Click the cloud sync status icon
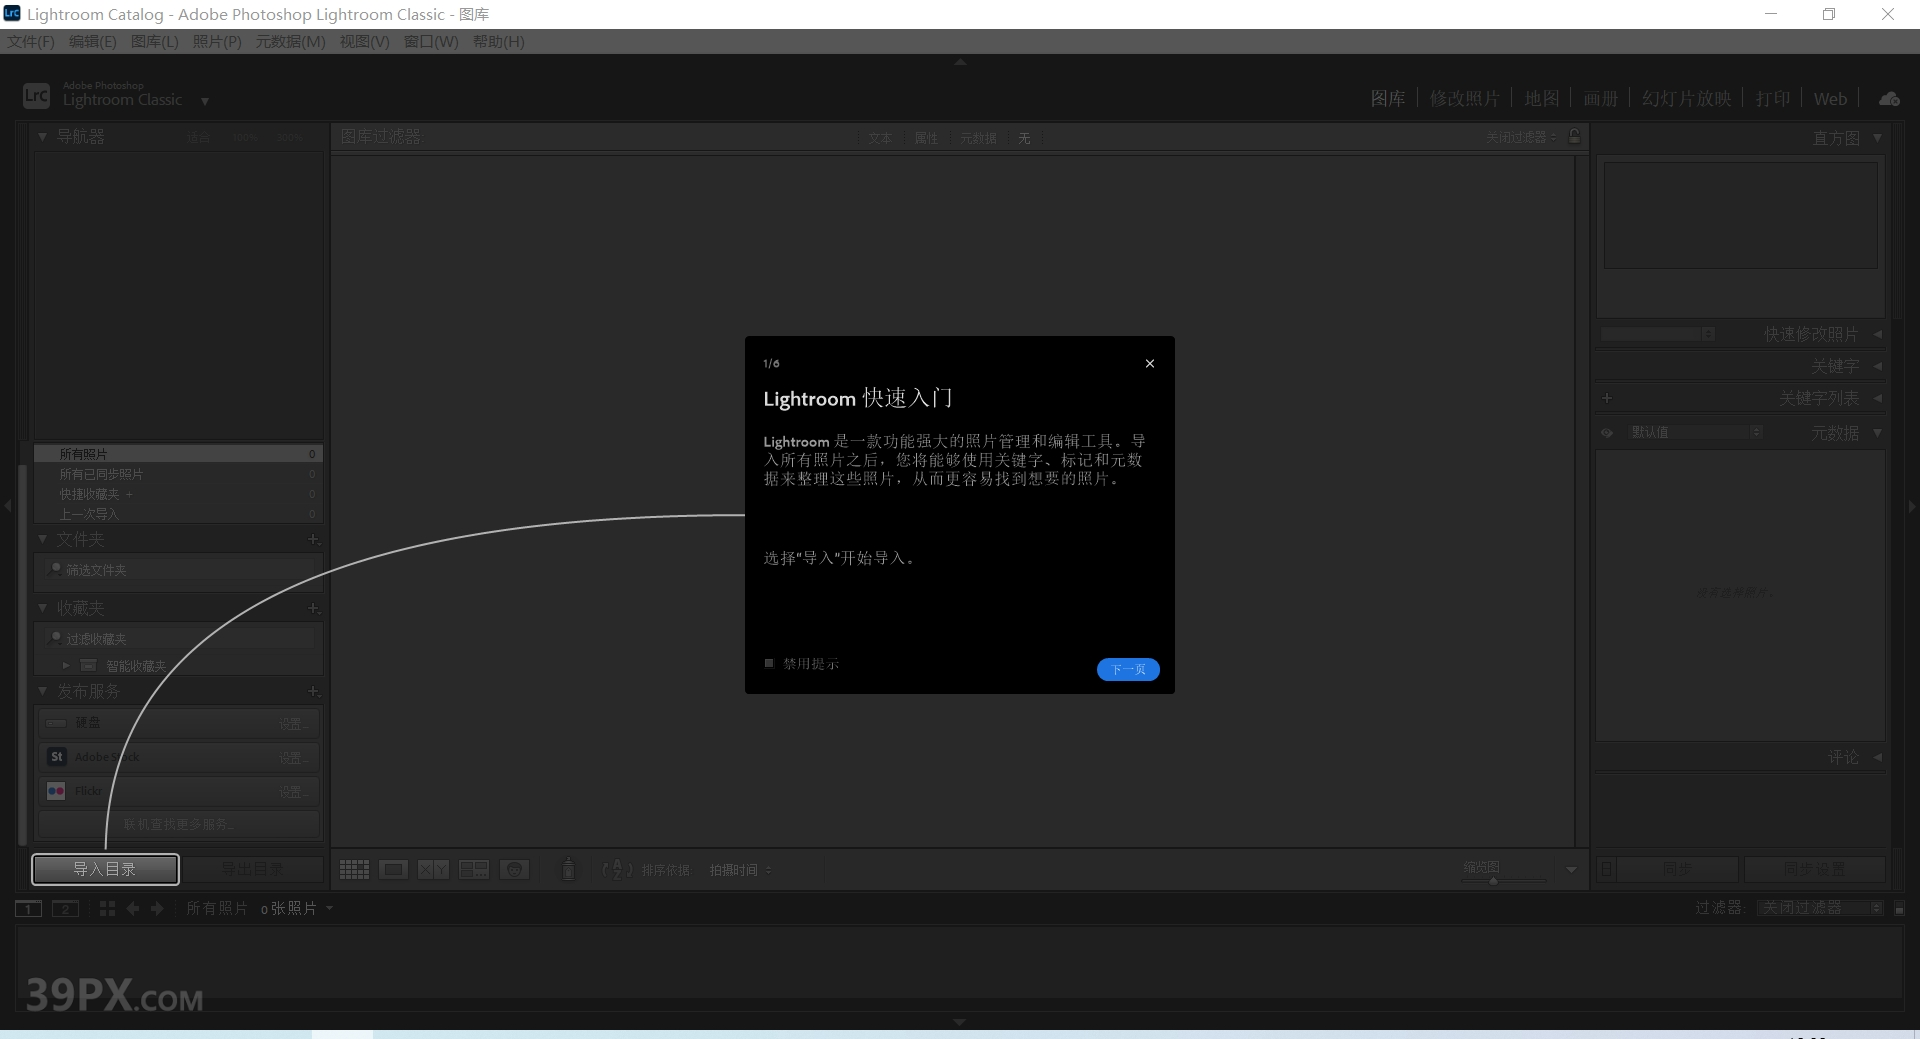1920x1039 pixels. 1889,98
